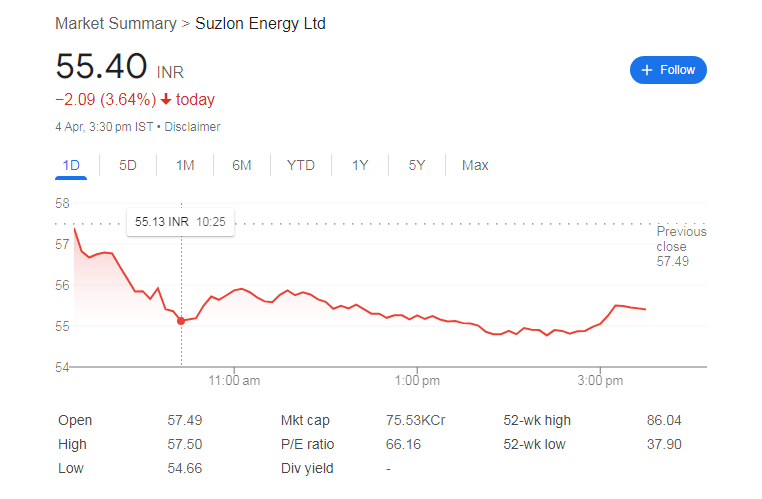Image resolution: width=762 pixels, height=499 pixels.
Task: Click the P/E ratio value 66.16
Action: (403, 444)
